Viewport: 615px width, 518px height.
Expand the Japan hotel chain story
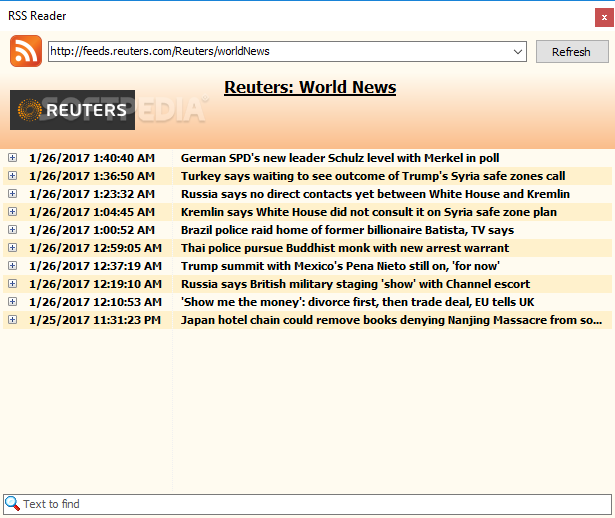(13, 320)
